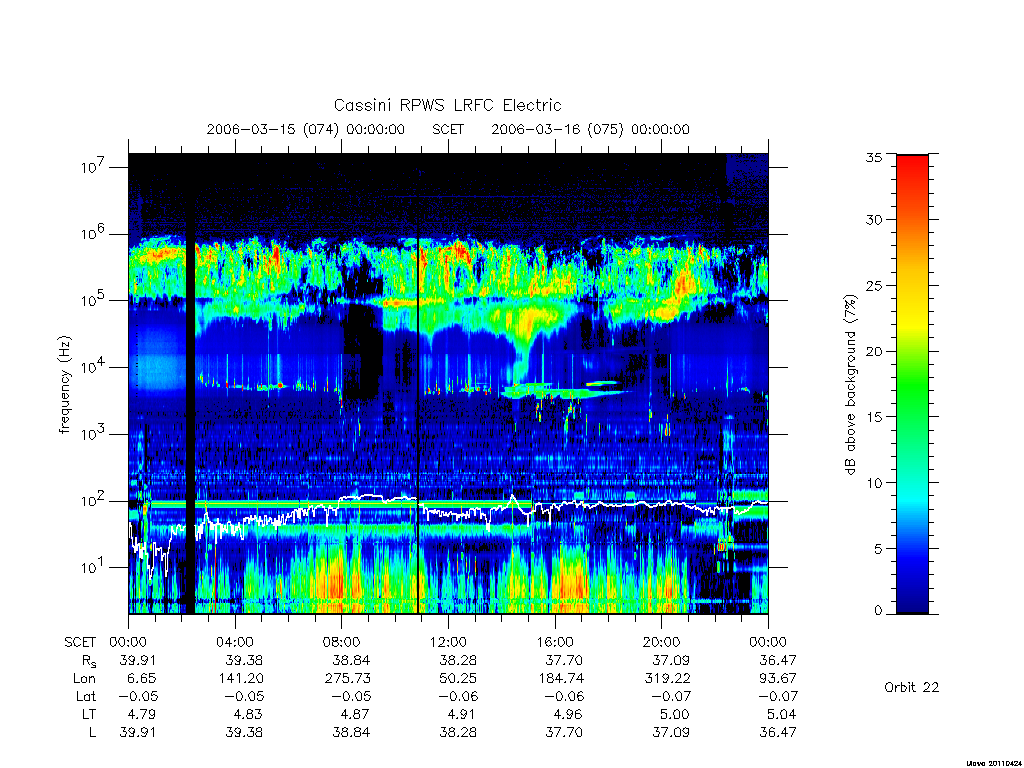
Task: Click the "dB above background (7%)" label
Action: coord(850,384)
